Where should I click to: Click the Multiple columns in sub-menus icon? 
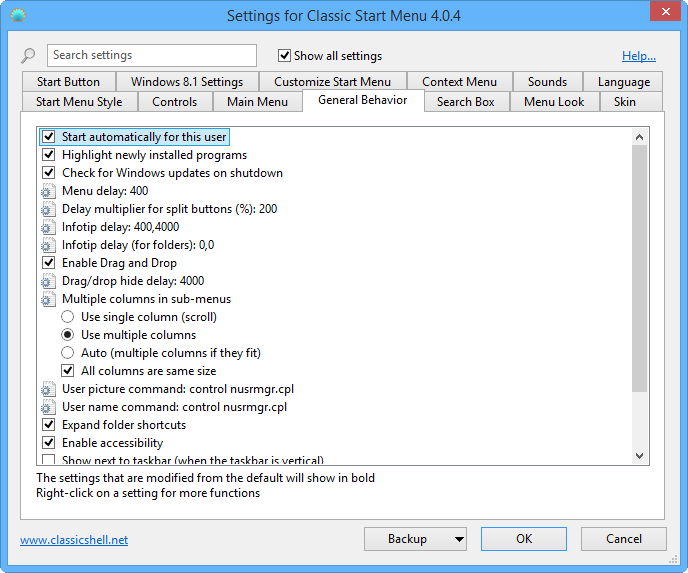pos(48,299)
